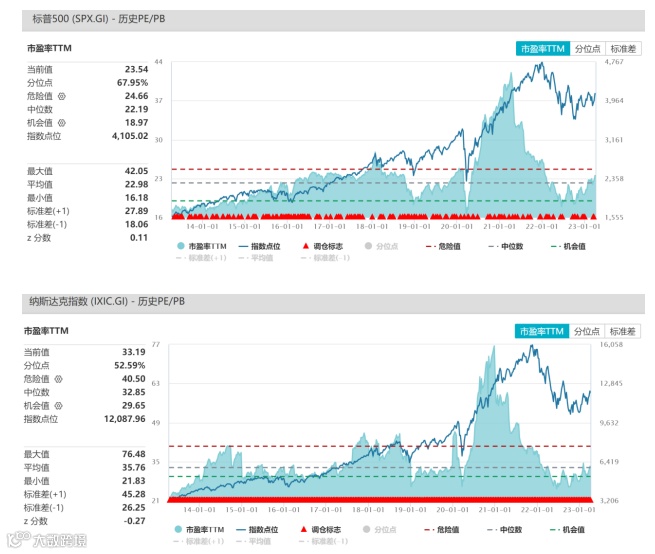Select maximum value 76.48
The image size is (655, 554).
tap(134, 454)
